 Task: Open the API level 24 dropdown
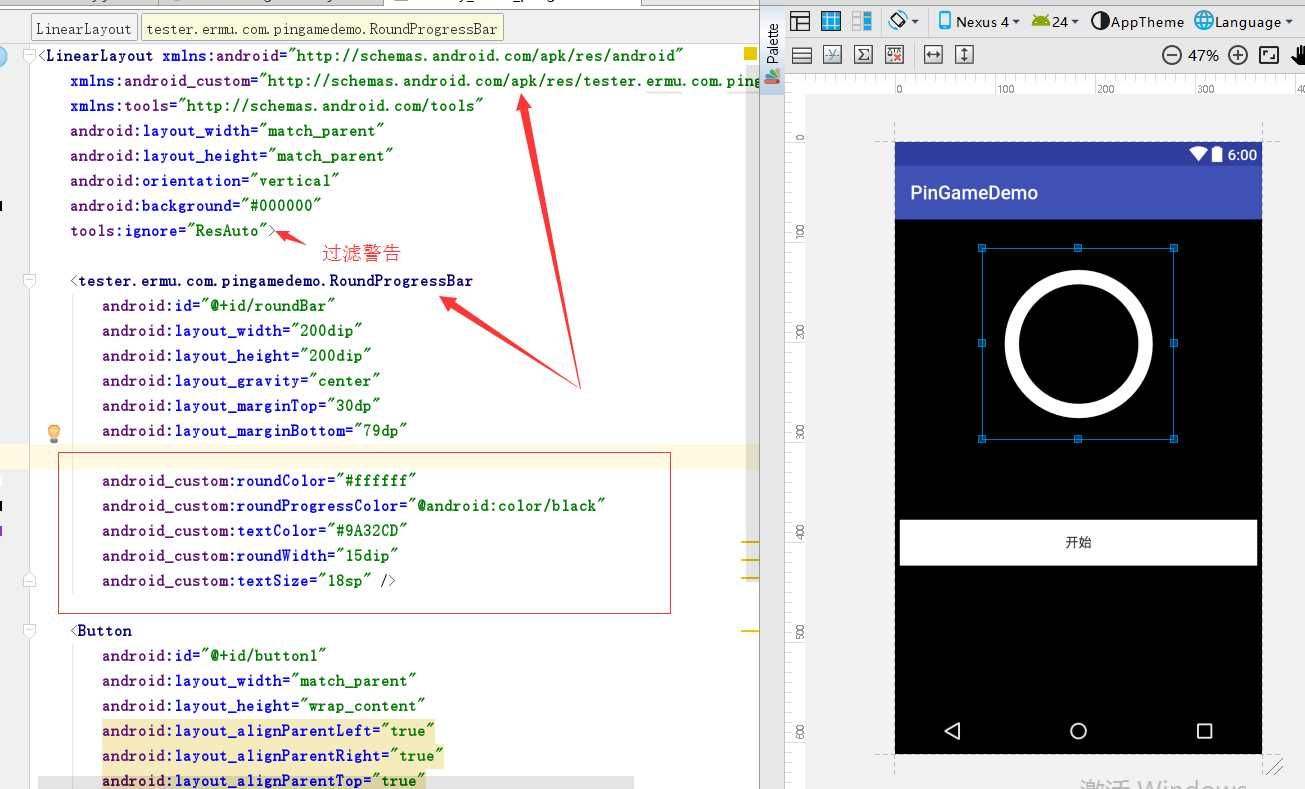coord(1055,21)
